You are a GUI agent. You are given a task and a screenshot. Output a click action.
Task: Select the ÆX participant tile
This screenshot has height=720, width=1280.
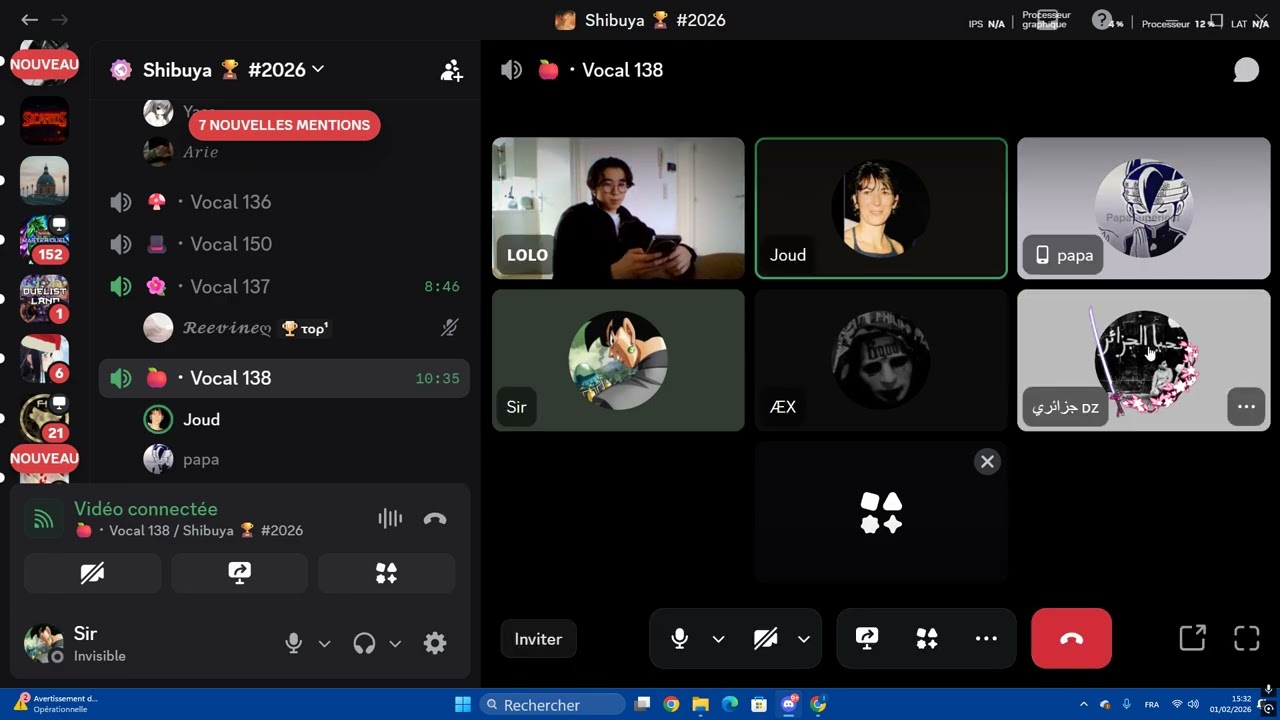coord(881,360)
